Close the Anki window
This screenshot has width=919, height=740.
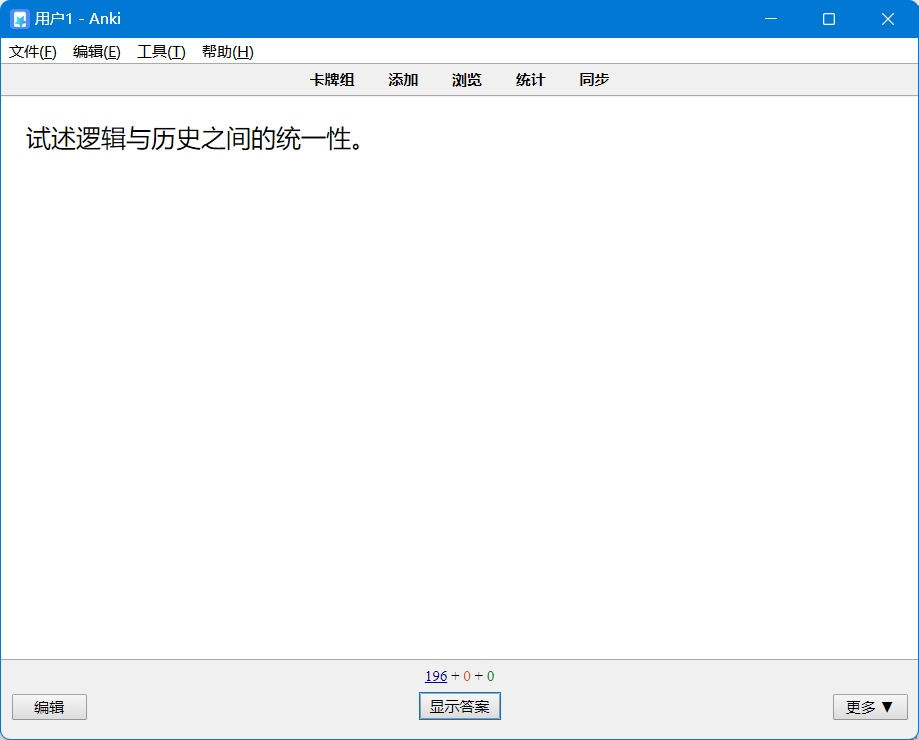click(x=887, y=19)
